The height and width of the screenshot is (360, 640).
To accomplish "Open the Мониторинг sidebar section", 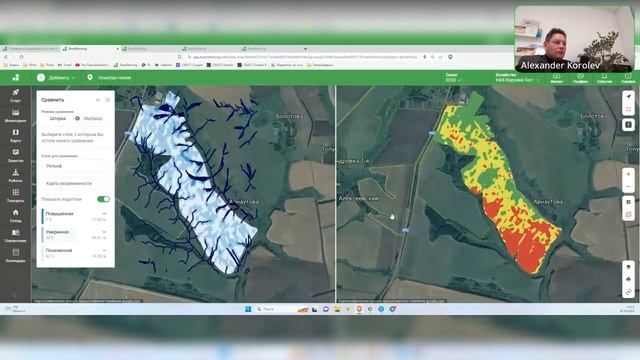I will click(x=16, y=116).
